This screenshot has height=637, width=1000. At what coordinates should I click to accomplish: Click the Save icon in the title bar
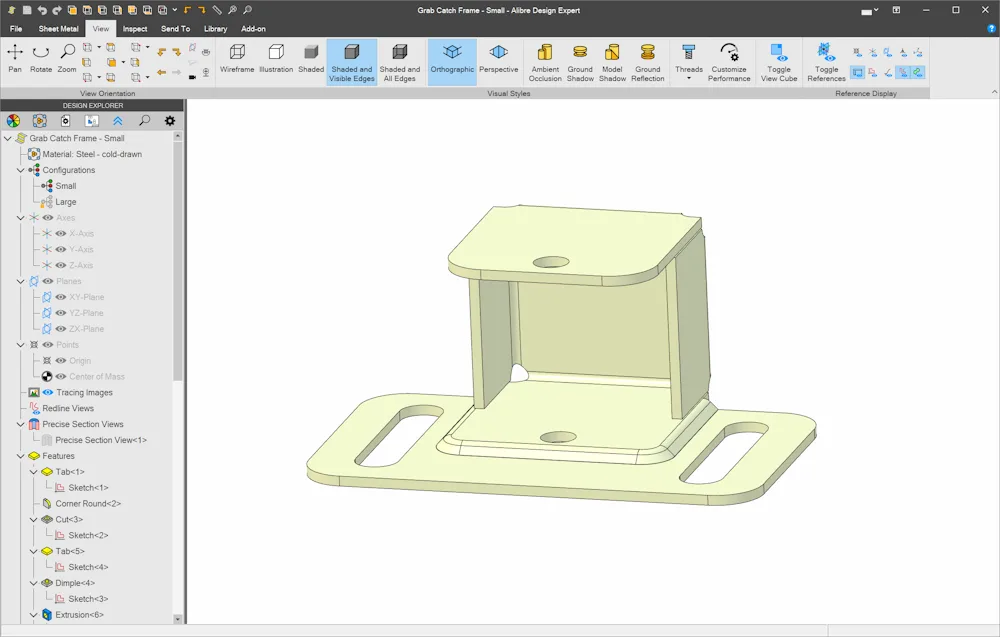pyautogui.click(x=27, y=10)
